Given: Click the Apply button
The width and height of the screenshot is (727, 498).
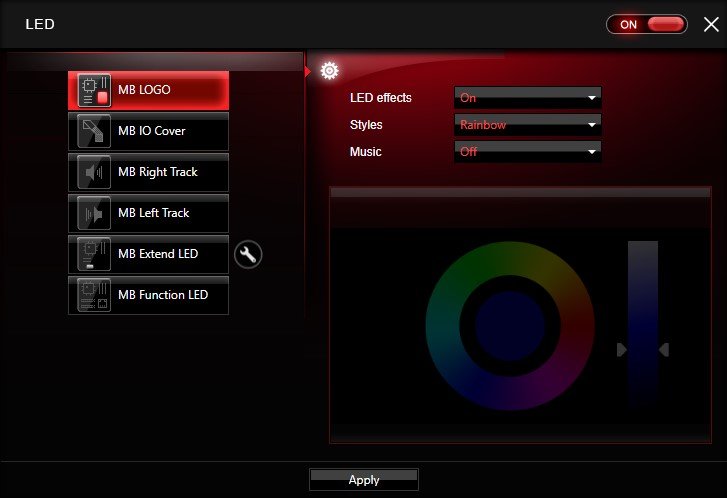Looking at the screenshot, I should pyautogui.click(x=364, y=479).
